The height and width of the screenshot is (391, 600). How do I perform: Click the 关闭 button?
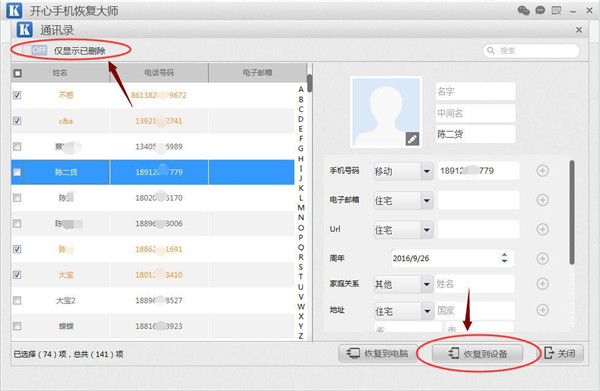[561, 353]
